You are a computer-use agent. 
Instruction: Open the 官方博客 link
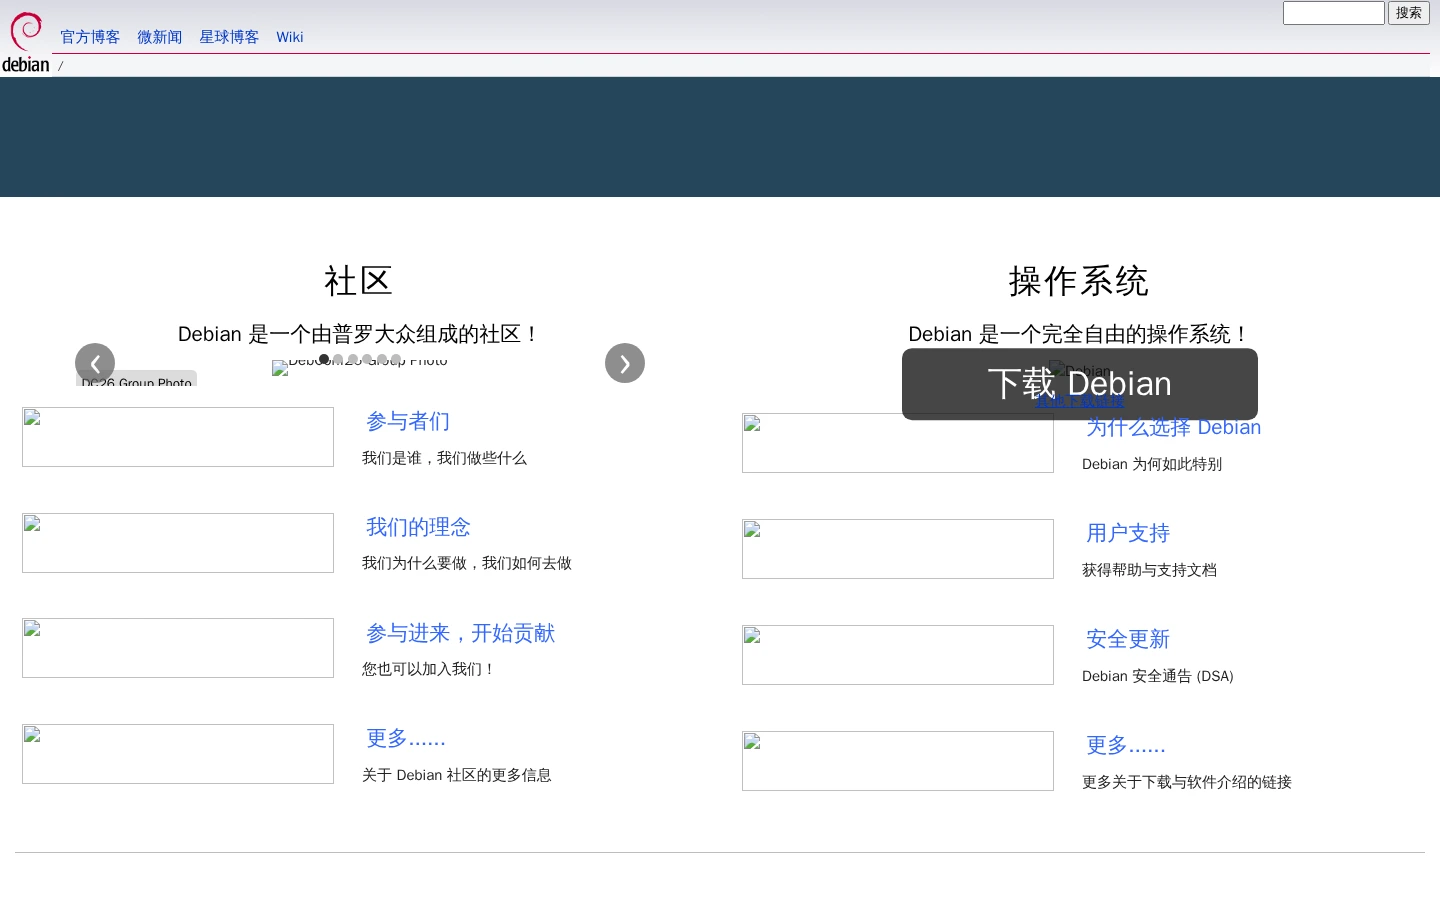(x=90, y=37)
